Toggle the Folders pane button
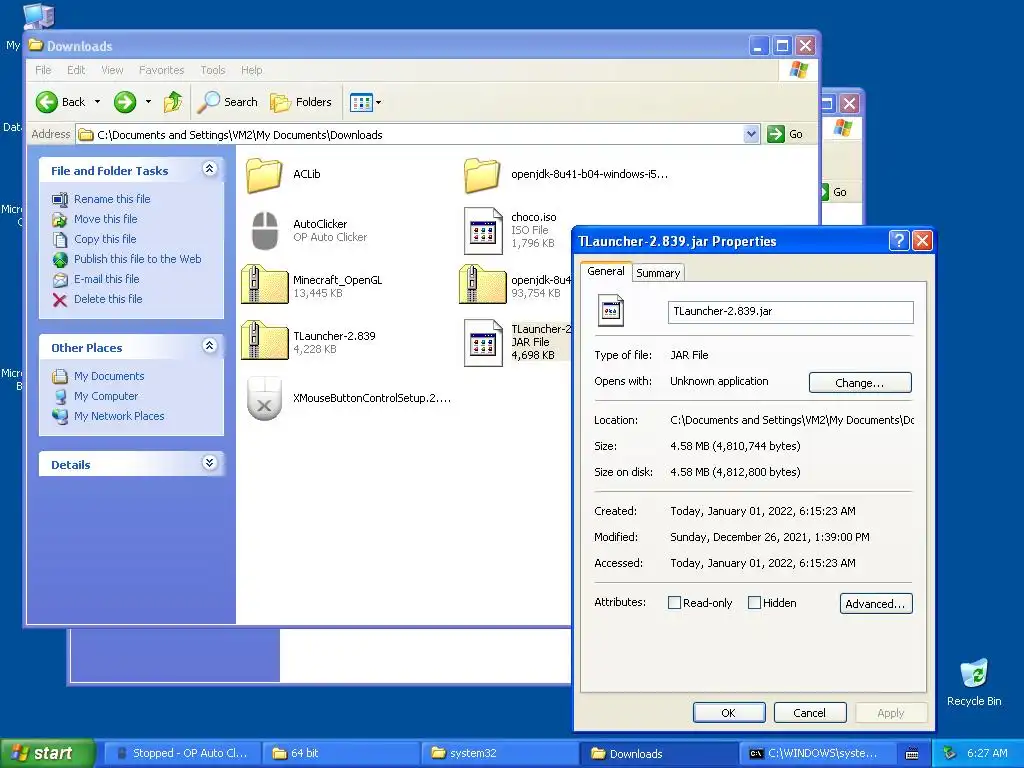The width and height of the screenshot is (1024, 768). click(x=301, y=102)
